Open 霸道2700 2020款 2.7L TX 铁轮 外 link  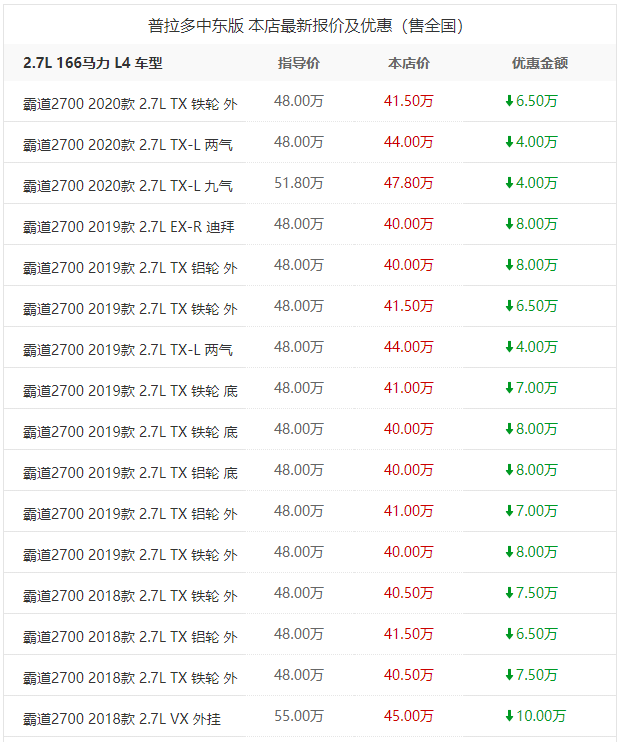[x=130, y=101]
